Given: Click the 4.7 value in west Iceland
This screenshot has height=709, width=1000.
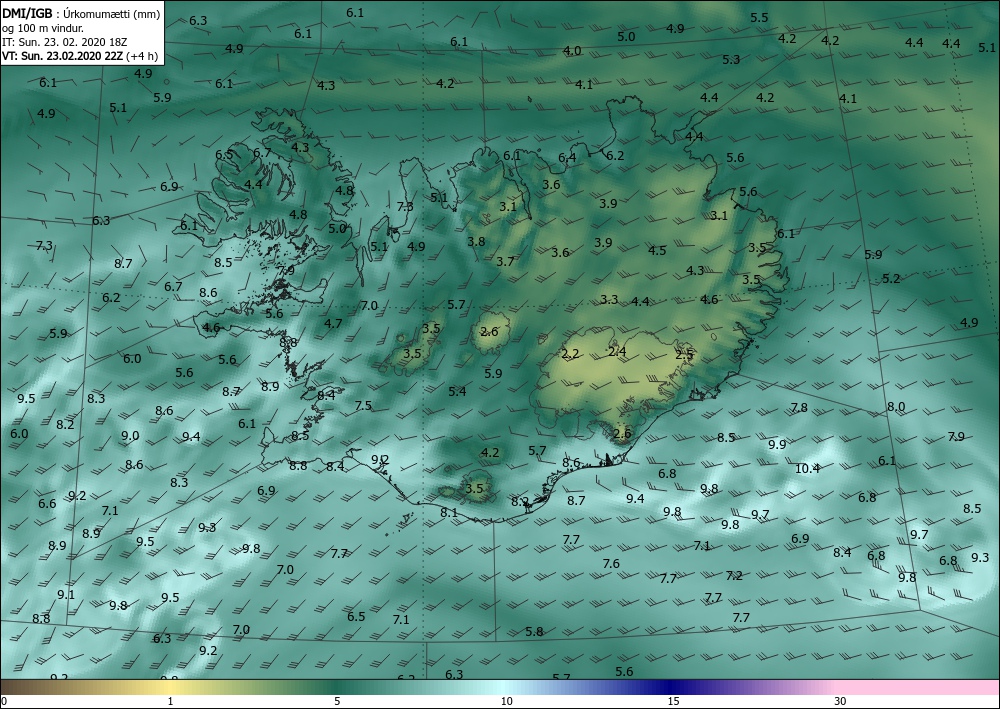Looking at the screenshot, I should tap(333, 323).
